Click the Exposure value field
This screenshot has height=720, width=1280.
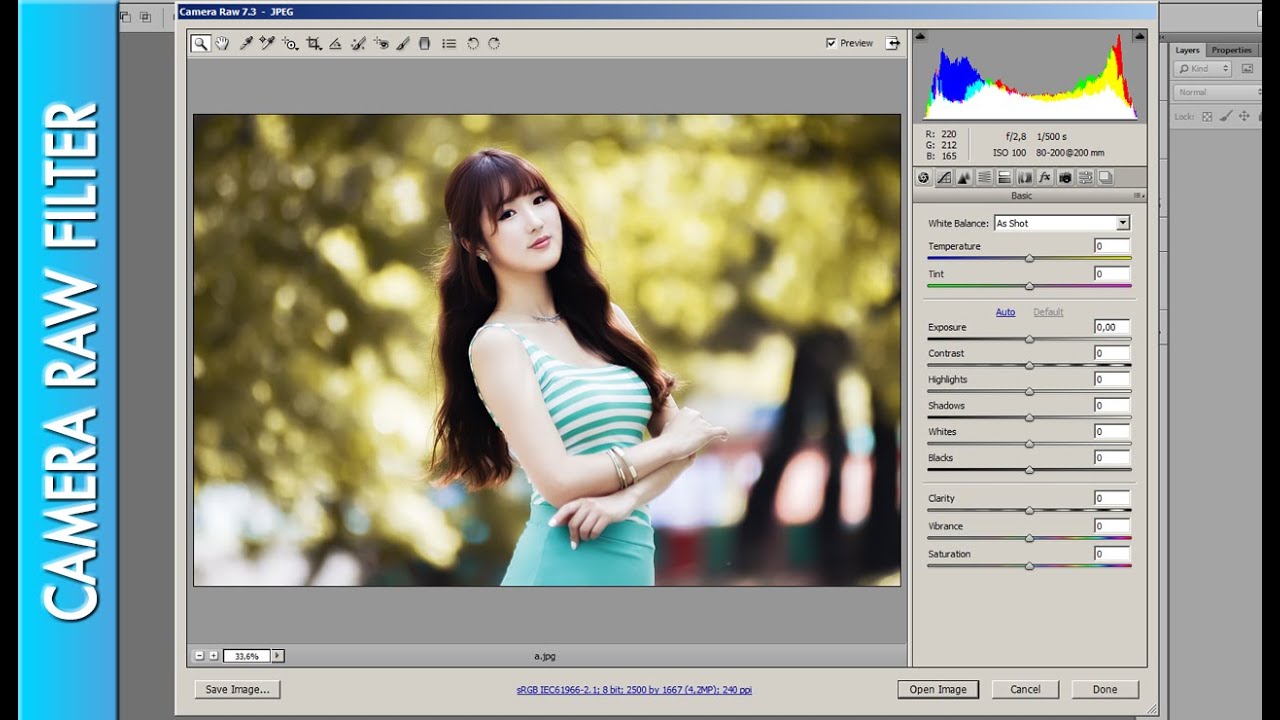click(x=1112, y=327)
